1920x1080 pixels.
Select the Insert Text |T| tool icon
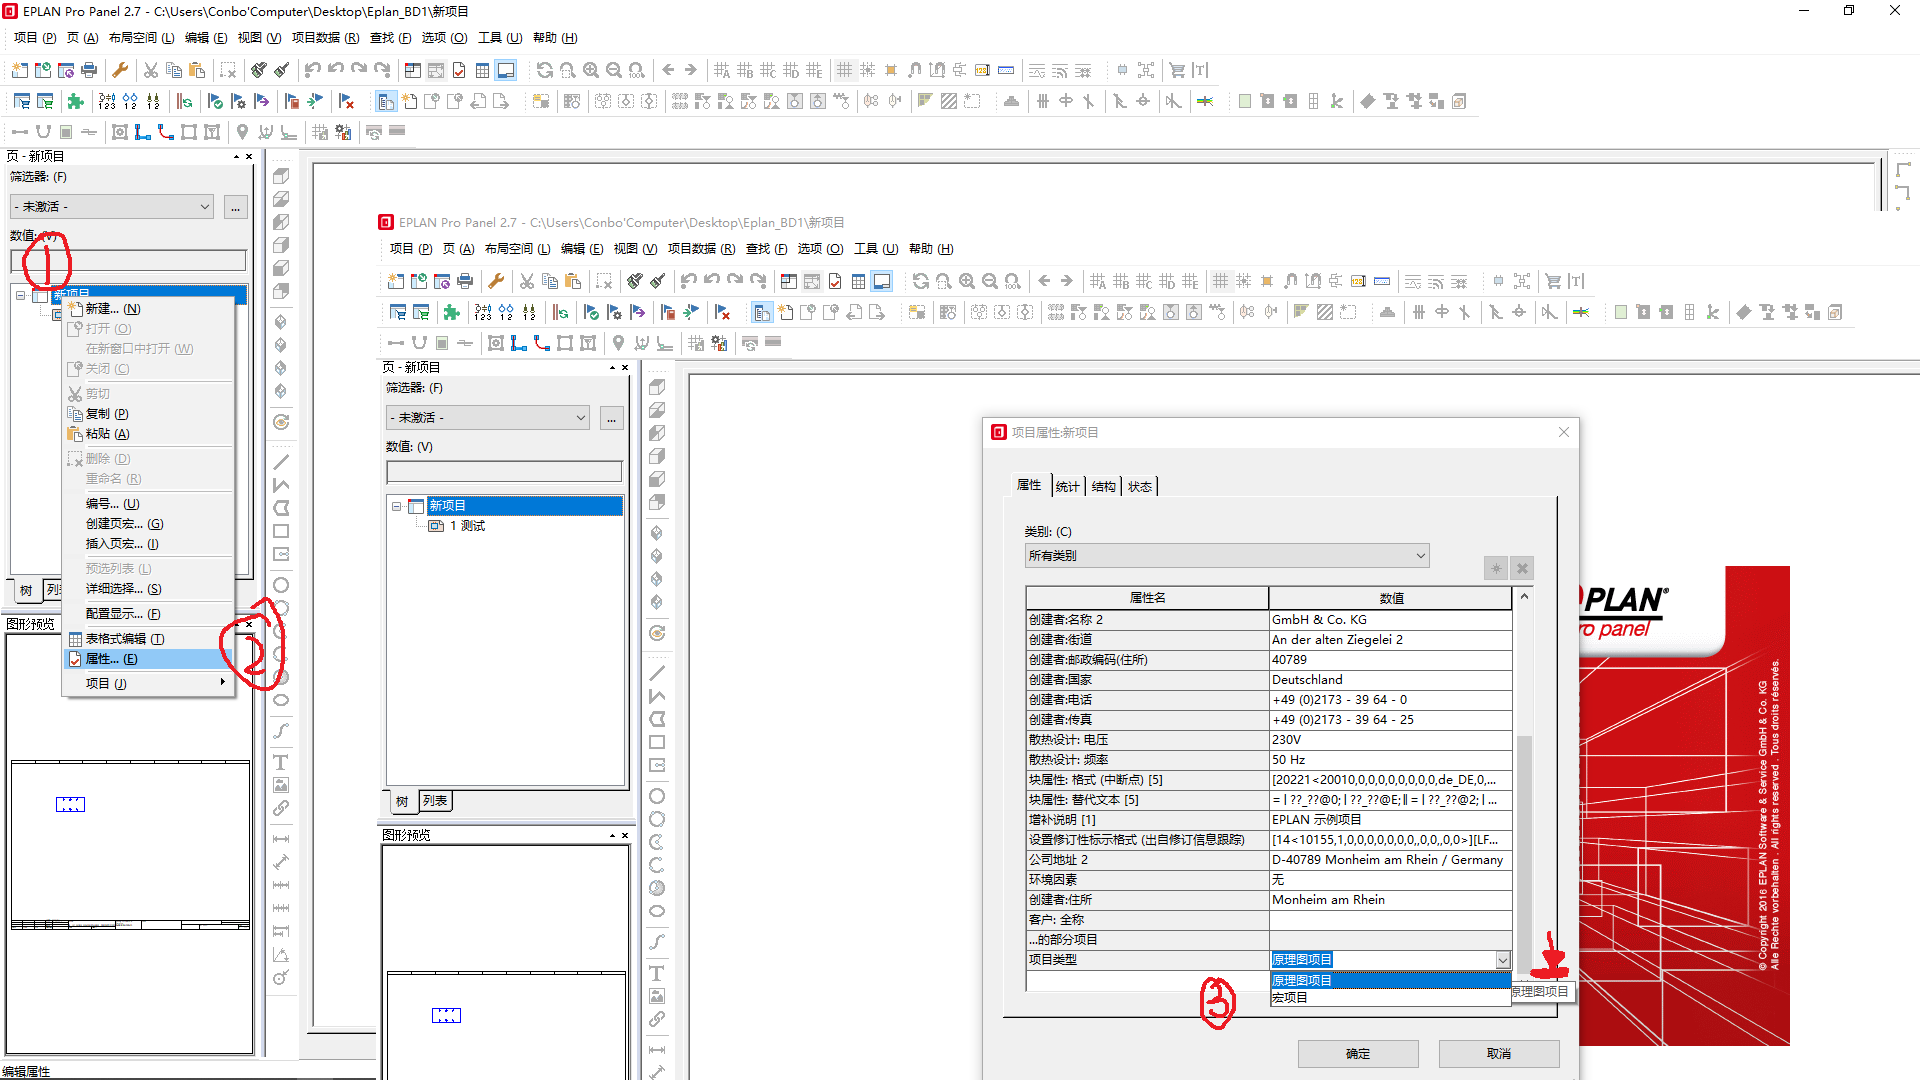[1202, 70]
